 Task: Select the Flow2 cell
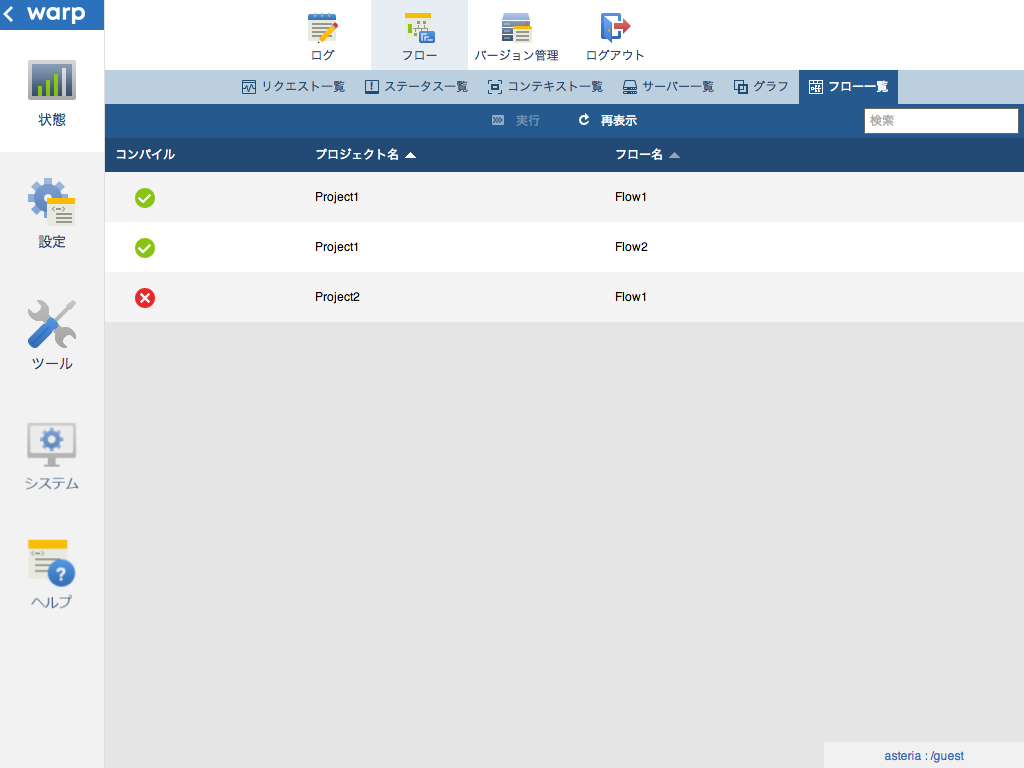point(631,247)
